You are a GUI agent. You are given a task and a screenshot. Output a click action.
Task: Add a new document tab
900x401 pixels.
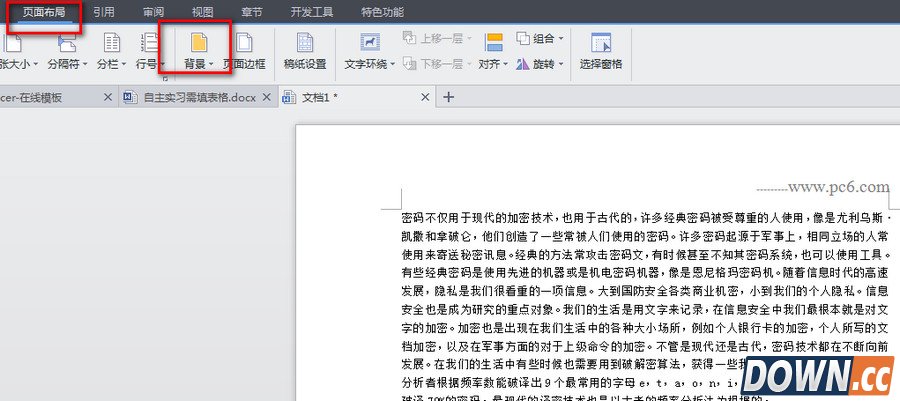449,98
